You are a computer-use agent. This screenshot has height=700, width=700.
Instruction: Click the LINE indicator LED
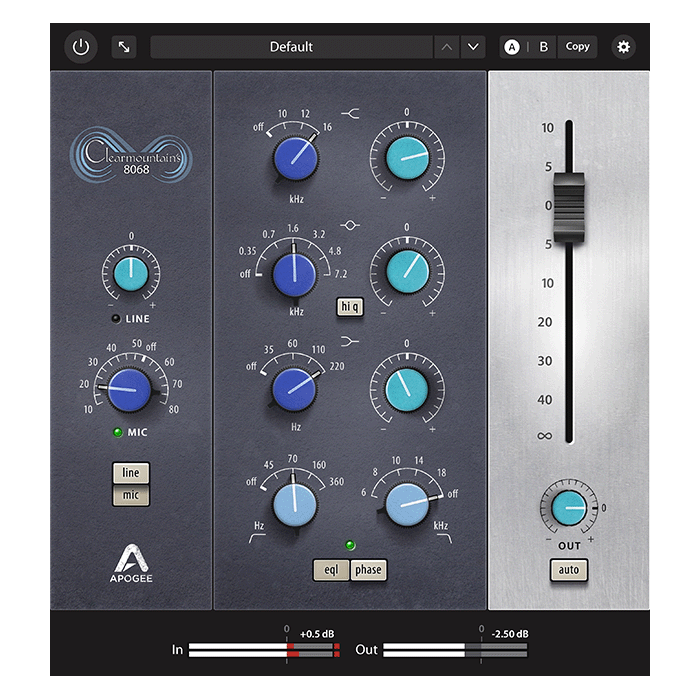coord(116,319)
